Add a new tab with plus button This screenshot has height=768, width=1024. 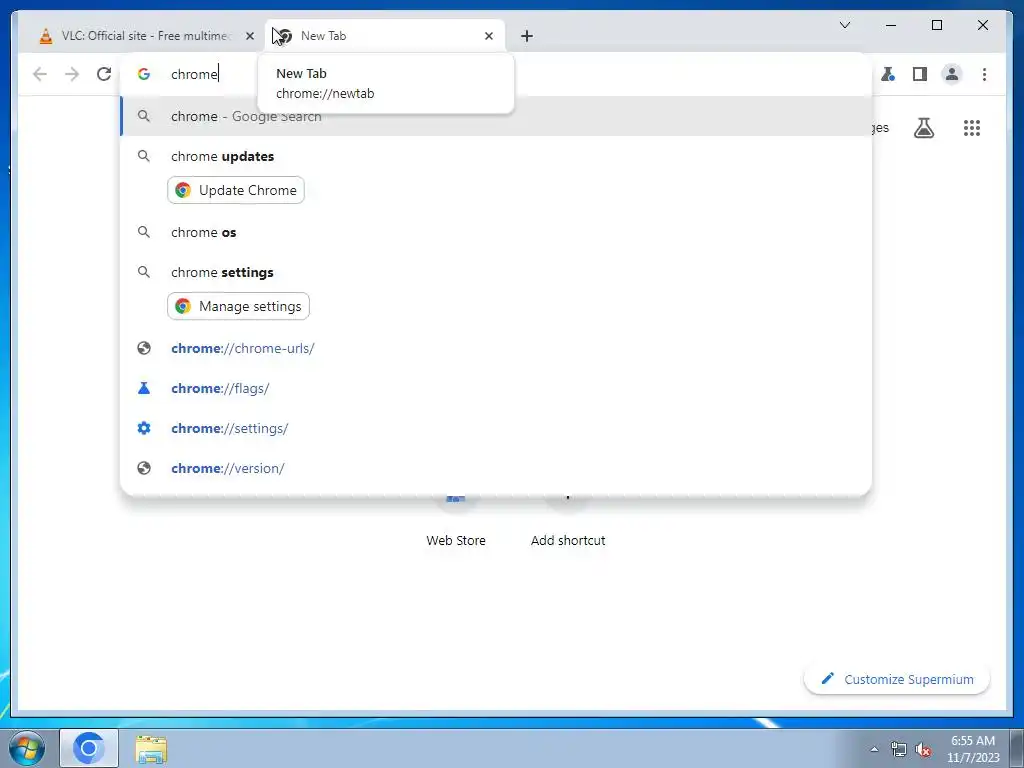[527, 36]
